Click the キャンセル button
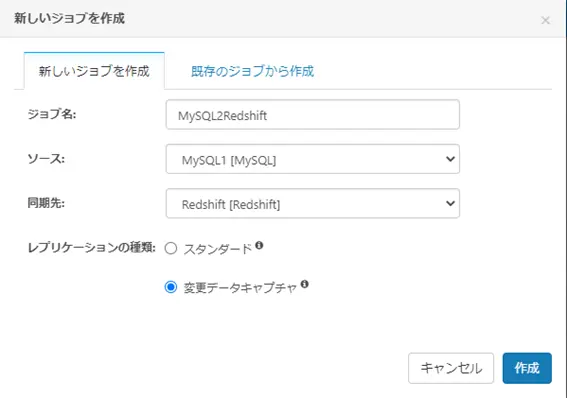This screenshot has height=398, width=567. click(451, 368)
